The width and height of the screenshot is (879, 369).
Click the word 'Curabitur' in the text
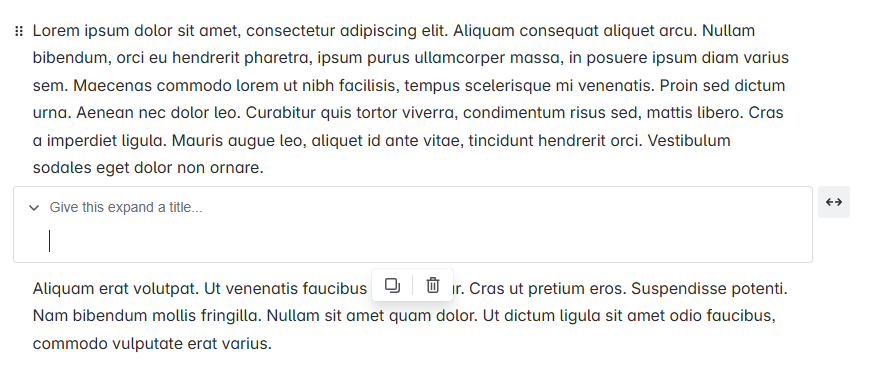[x=281, y=113]
